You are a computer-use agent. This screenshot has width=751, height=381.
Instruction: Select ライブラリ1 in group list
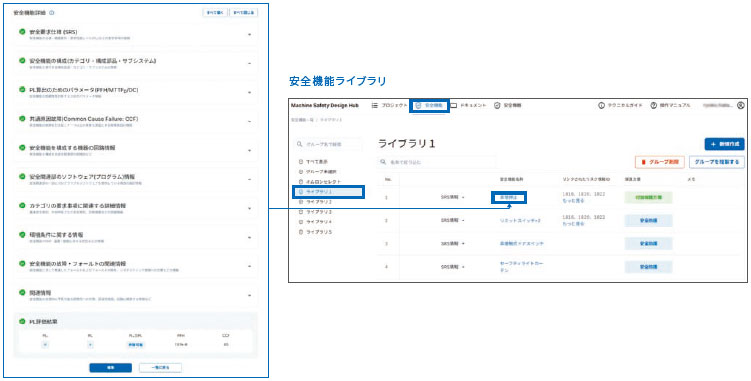329,192
